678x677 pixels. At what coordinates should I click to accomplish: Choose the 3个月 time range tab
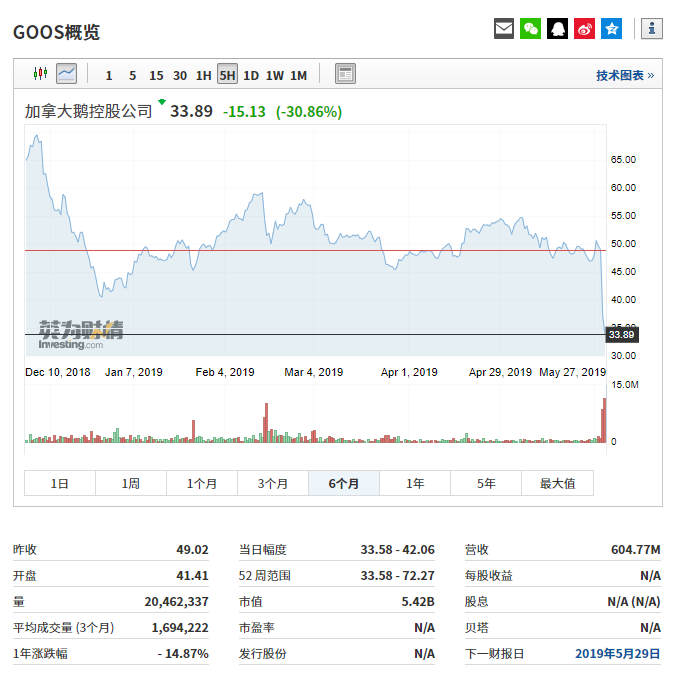tap(273, 483)
